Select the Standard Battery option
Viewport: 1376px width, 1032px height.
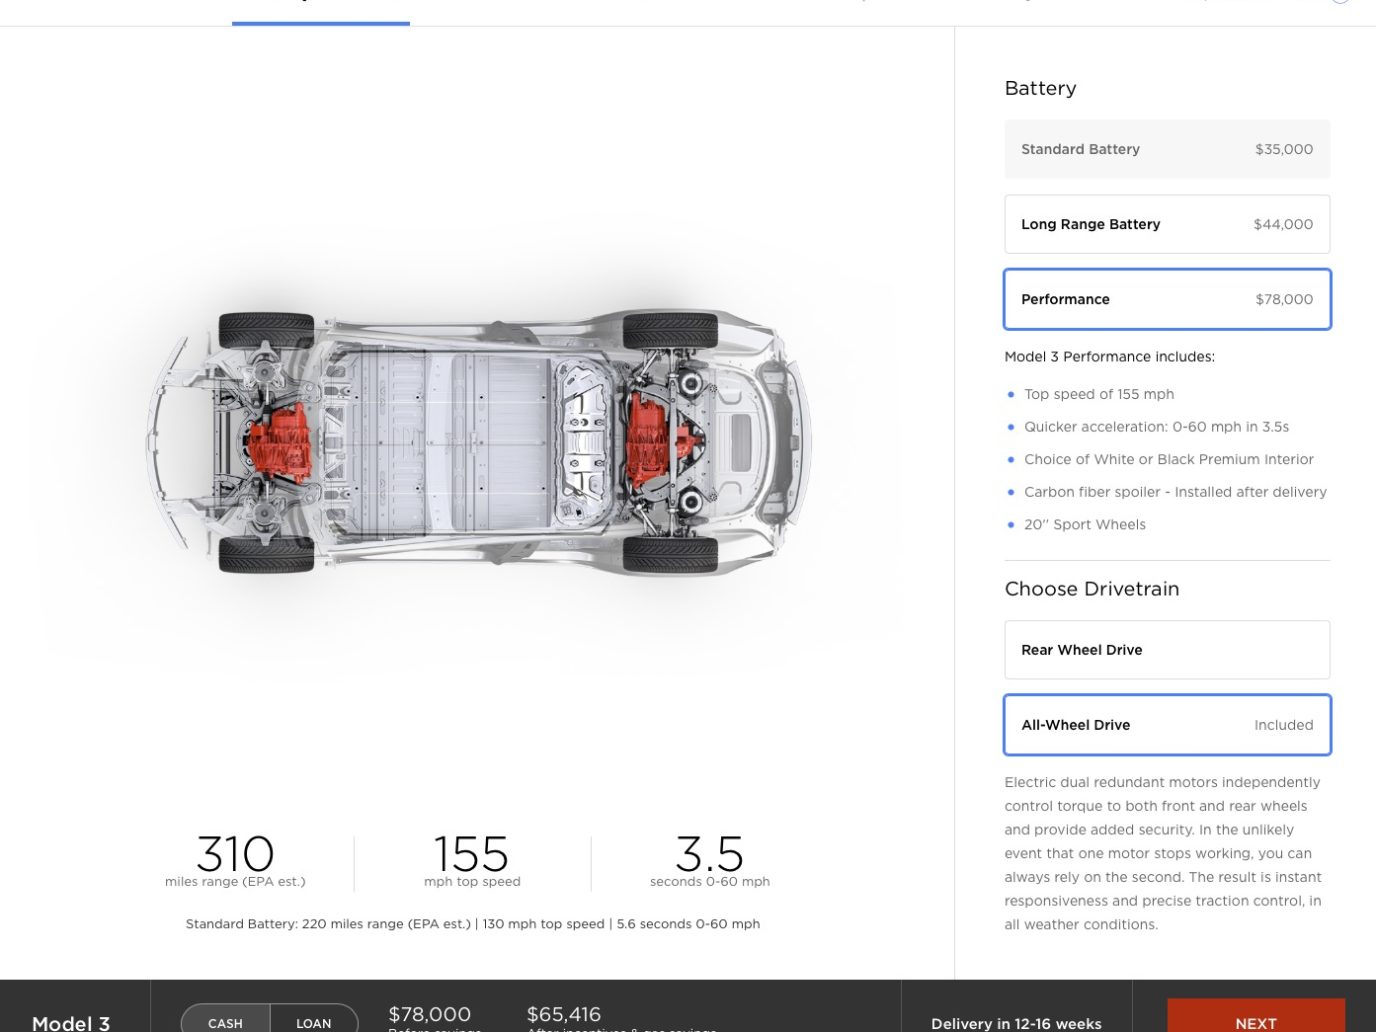[1167, 149]
